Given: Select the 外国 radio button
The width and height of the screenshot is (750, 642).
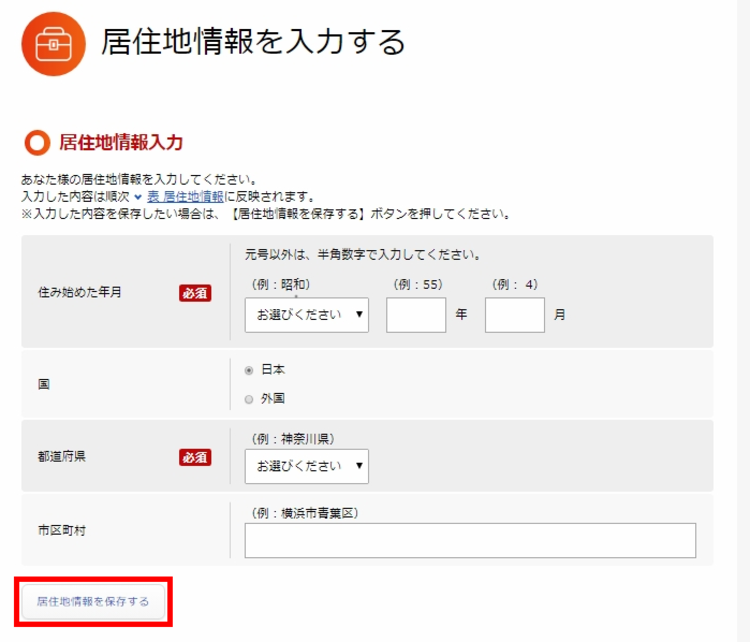Looking at the screenshot, I should [x=249, y=399].
